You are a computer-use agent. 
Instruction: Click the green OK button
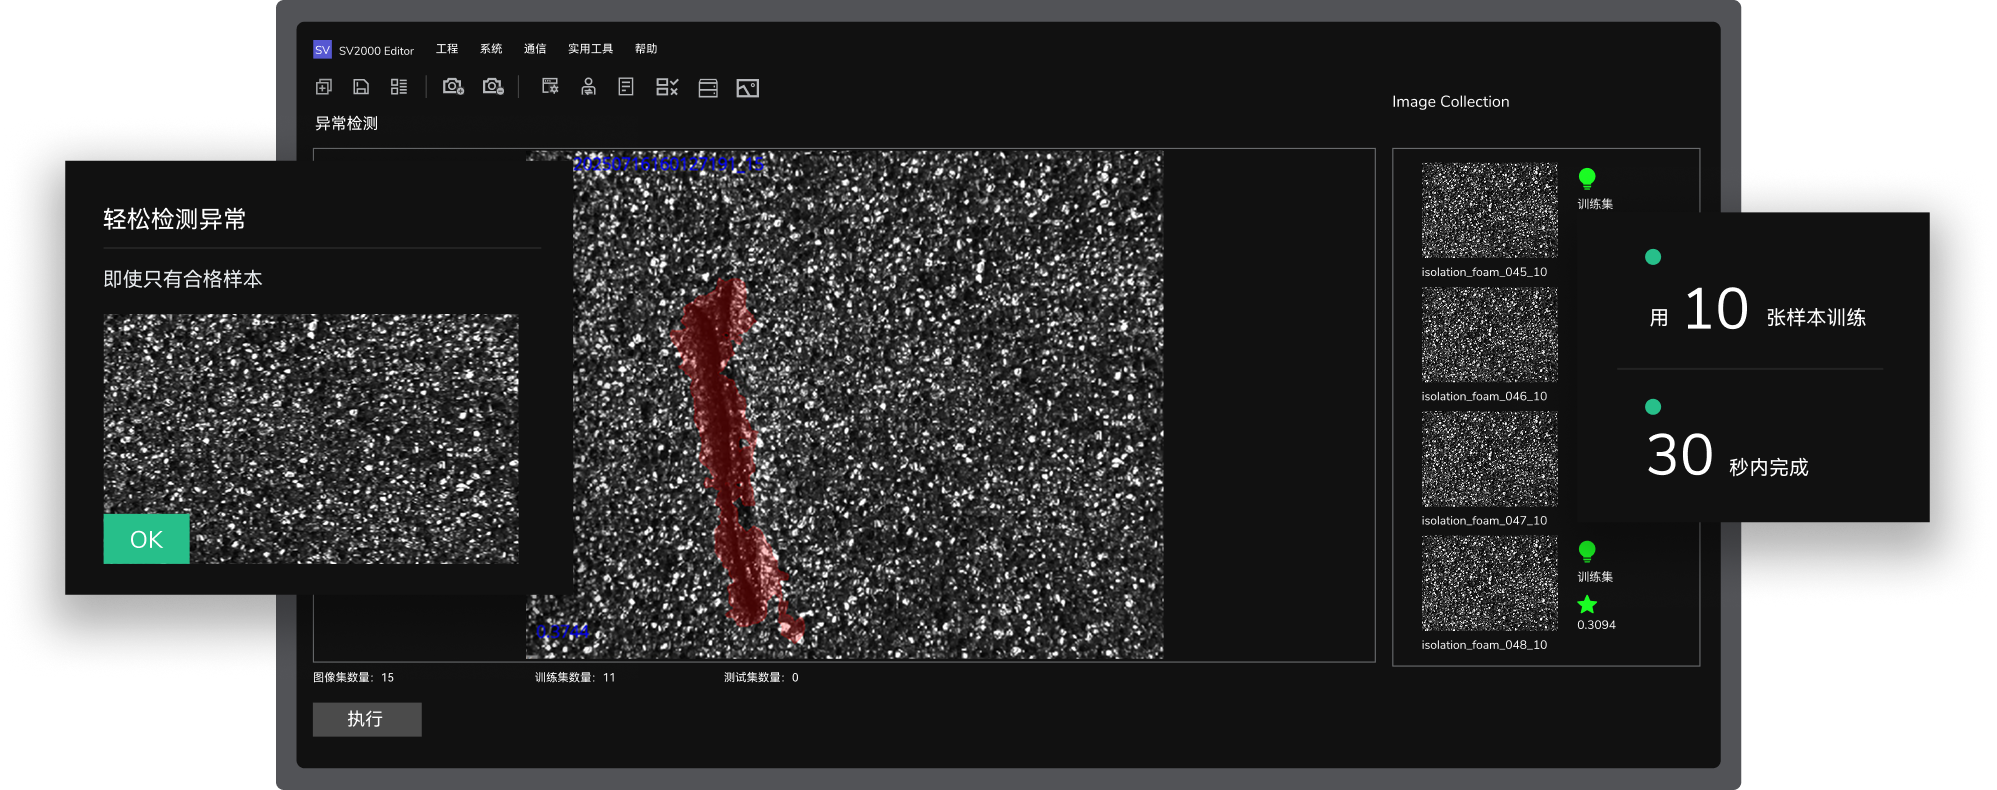146,539
